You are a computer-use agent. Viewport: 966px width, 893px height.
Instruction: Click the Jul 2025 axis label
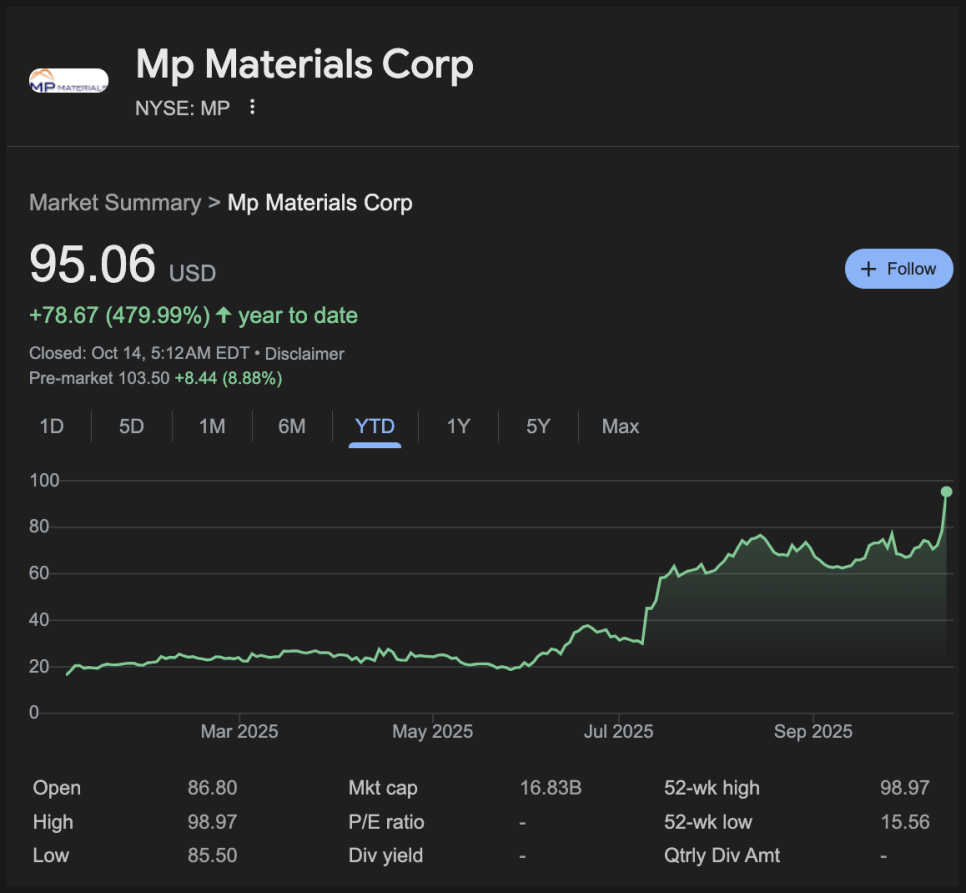point(618,732)
